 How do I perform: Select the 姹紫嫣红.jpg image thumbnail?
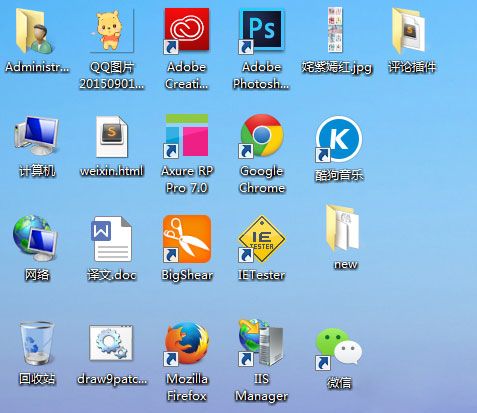pos(335,30)
